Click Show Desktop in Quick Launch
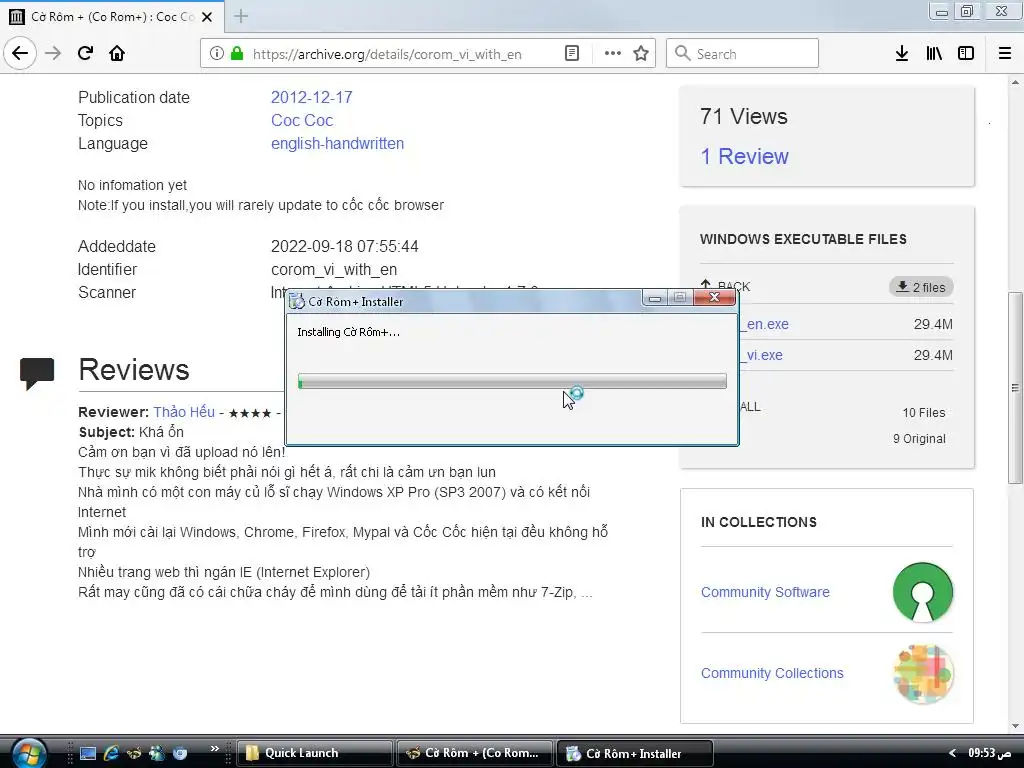Viewport: 1024px width, 768px height. click(x=88, y=753)
